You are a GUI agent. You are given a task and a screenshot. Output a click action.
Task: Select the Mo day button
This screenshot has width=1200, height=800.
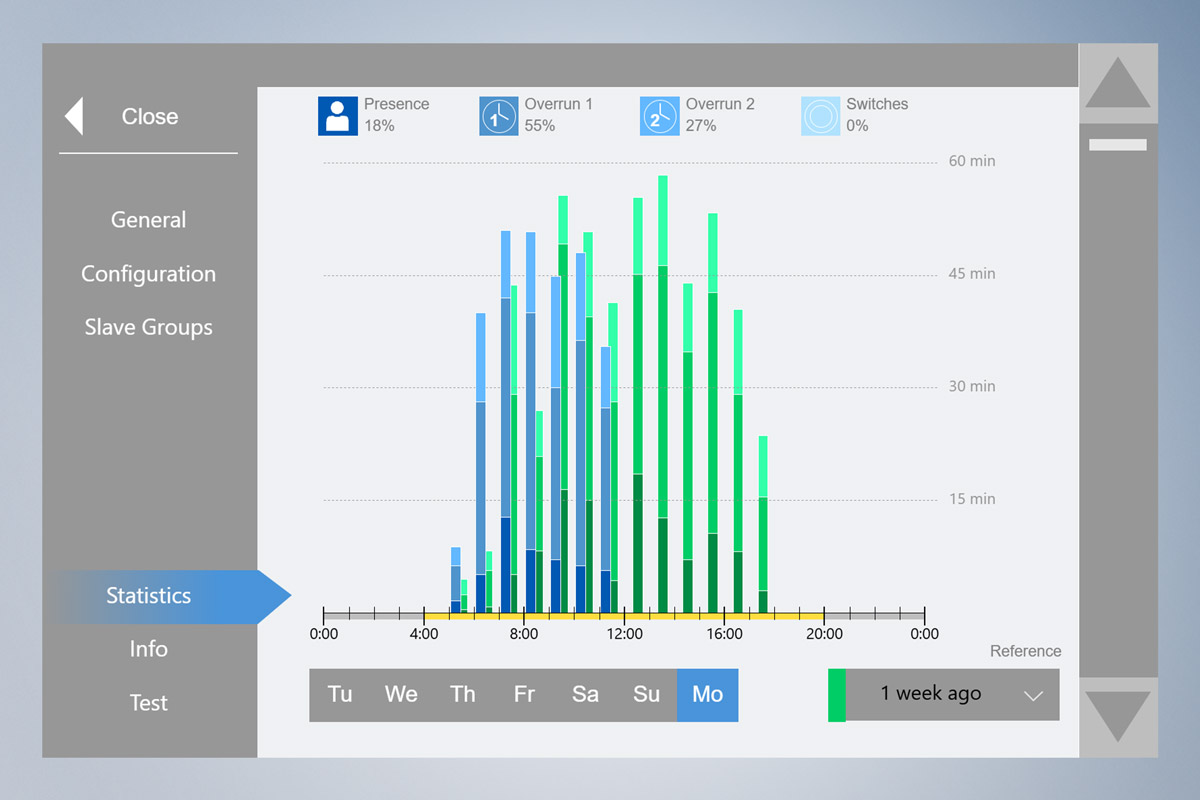(707, 695)
